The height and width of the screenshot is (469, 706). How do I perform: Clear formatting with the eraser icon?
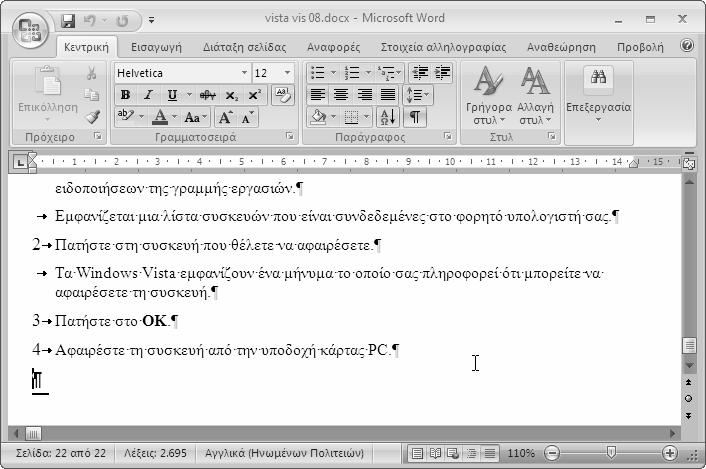click(x=283, y=95)
